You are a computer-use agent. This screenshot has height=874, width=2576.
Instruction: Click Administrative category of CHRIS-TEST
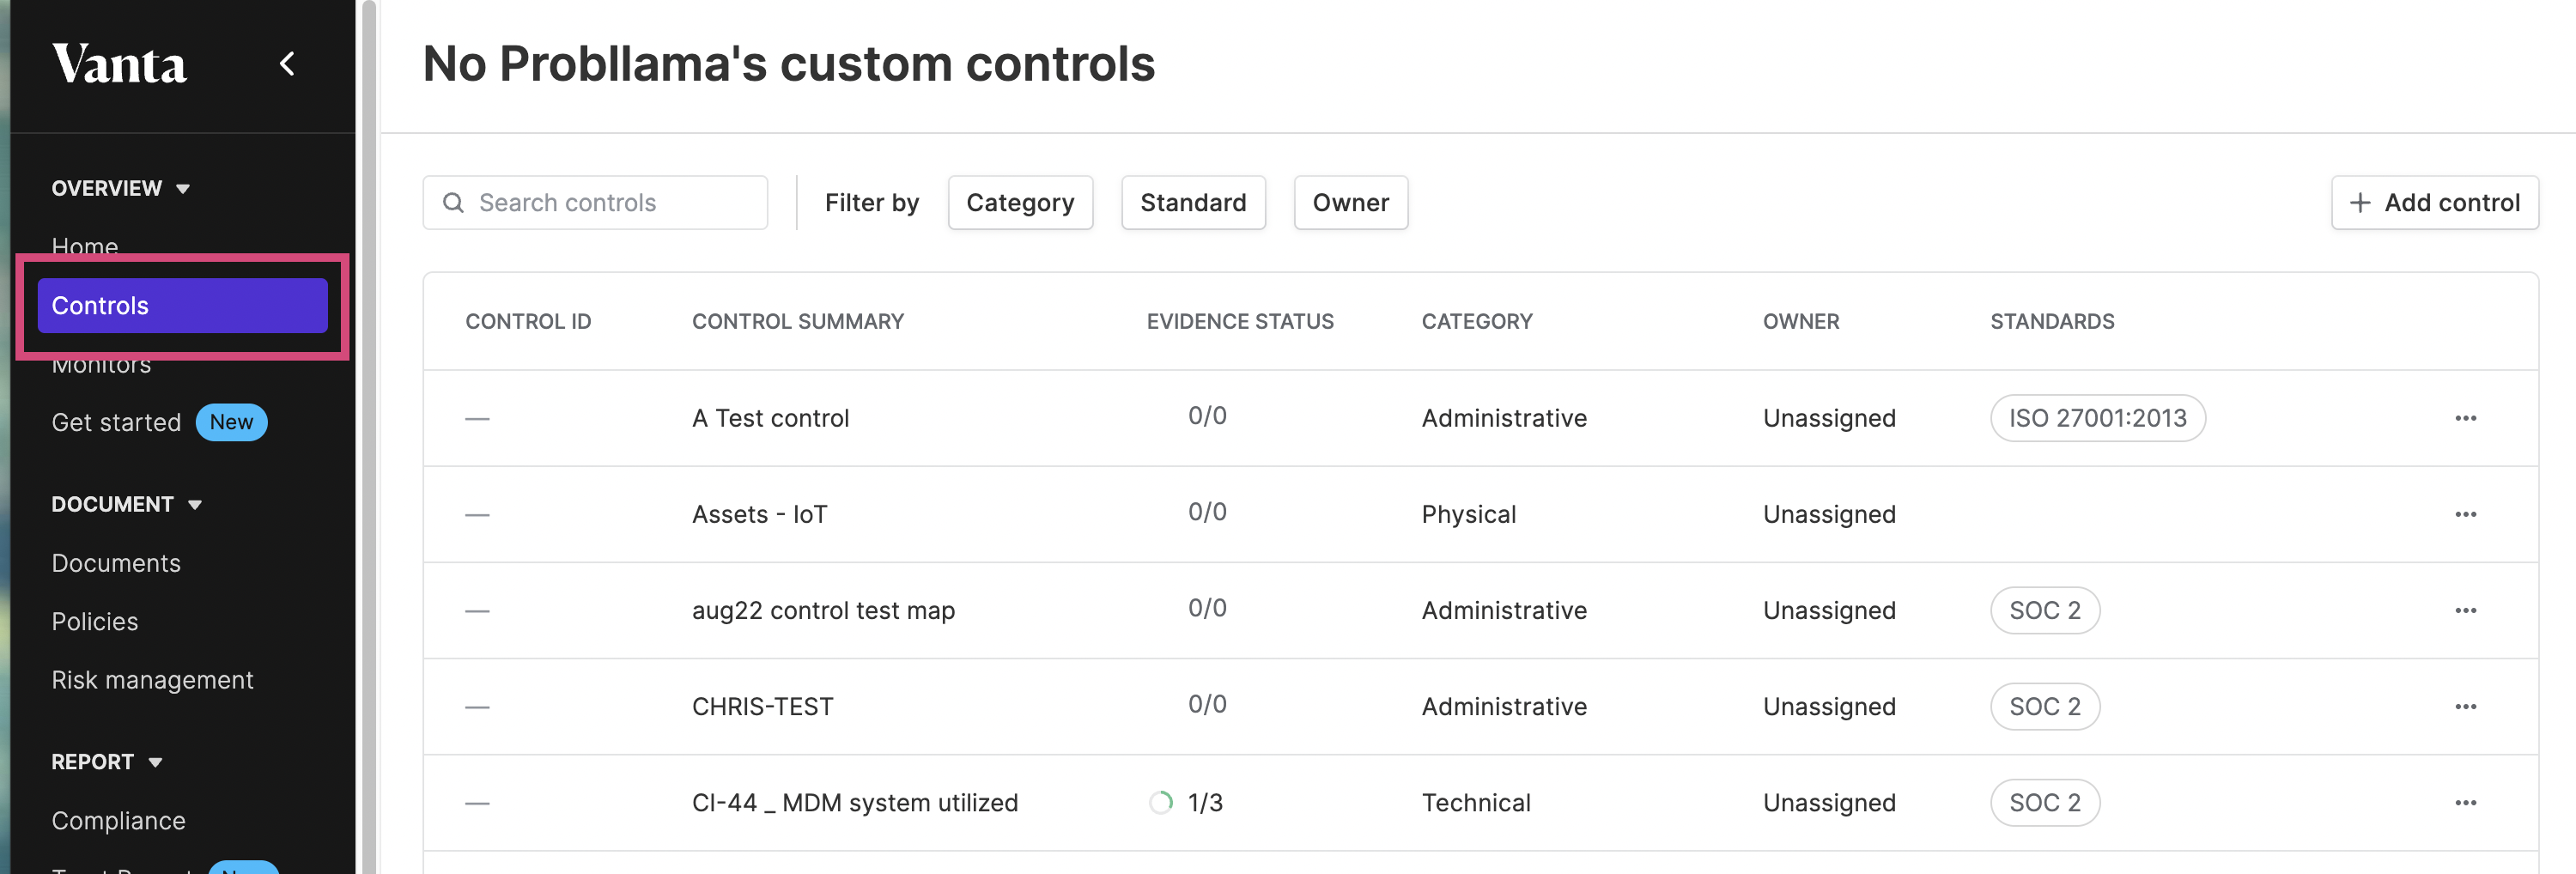[1504, 706]
